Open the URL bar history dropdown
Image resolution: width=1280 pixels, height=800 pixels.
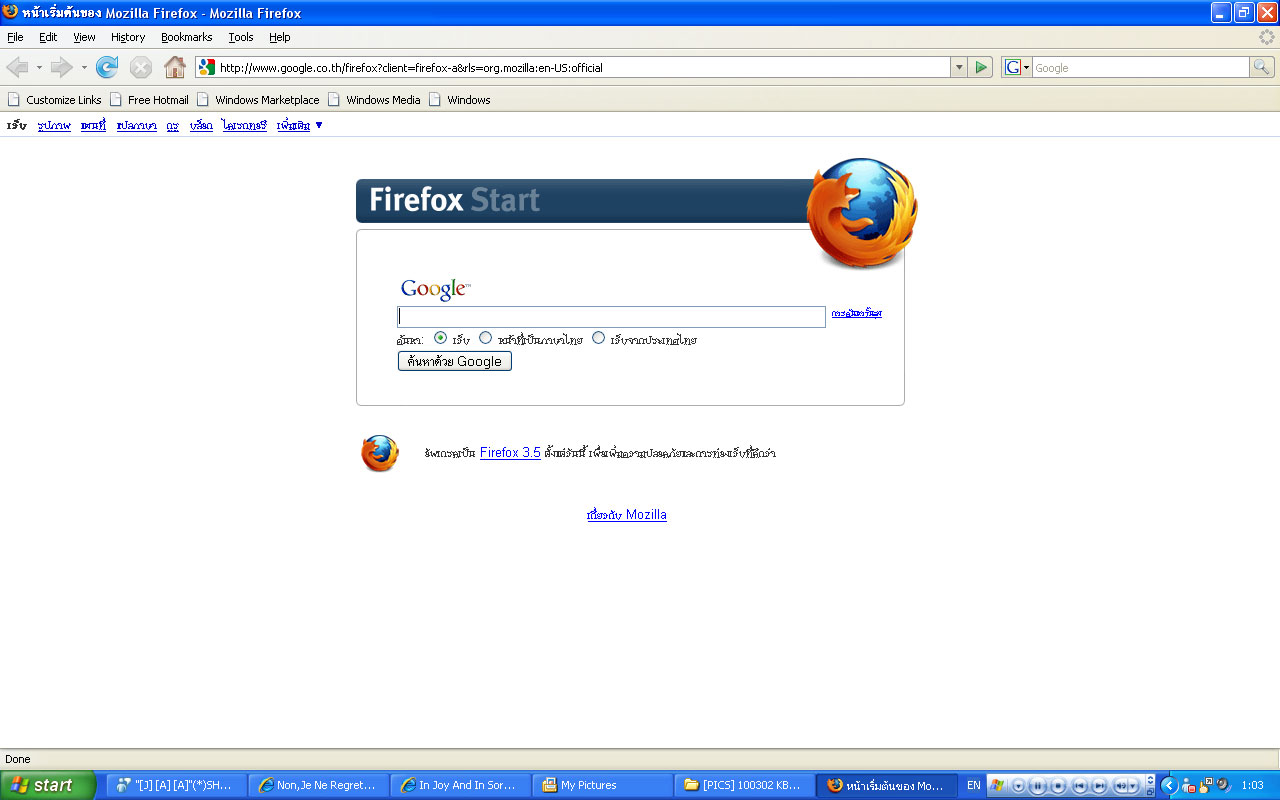(959, 67)
